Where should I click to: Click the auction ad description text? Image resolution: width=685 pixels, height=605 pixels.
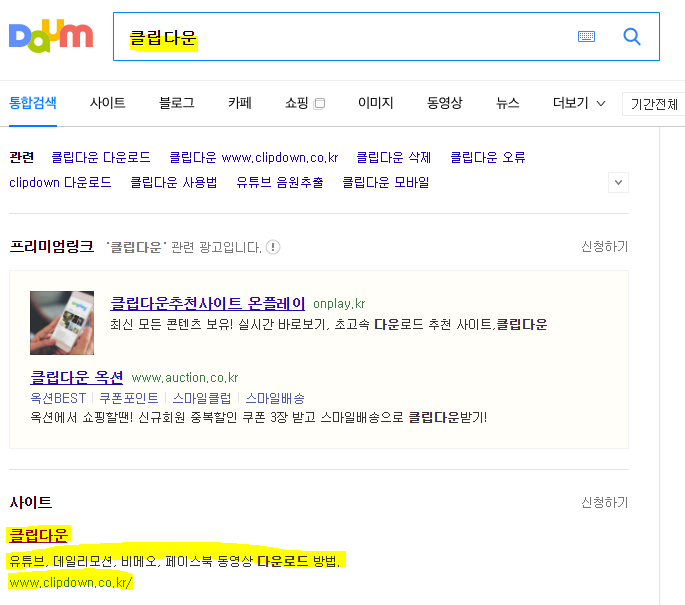[258, 418]
